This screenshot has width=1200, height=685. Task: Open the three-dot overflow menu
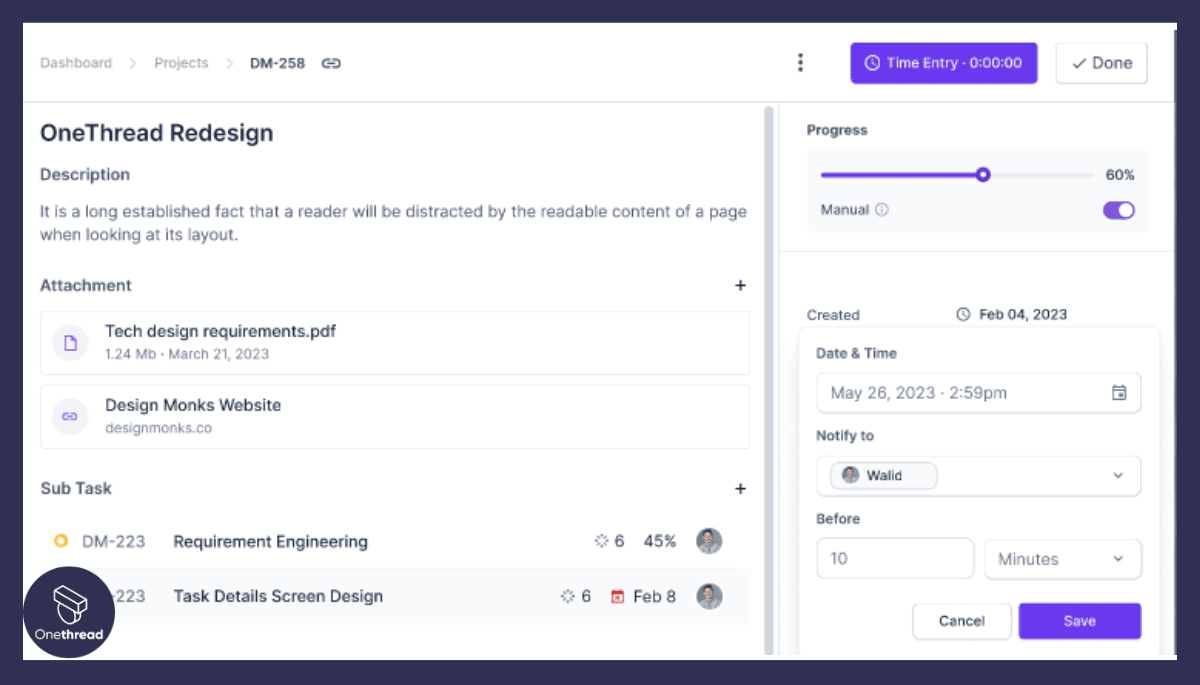800,62
